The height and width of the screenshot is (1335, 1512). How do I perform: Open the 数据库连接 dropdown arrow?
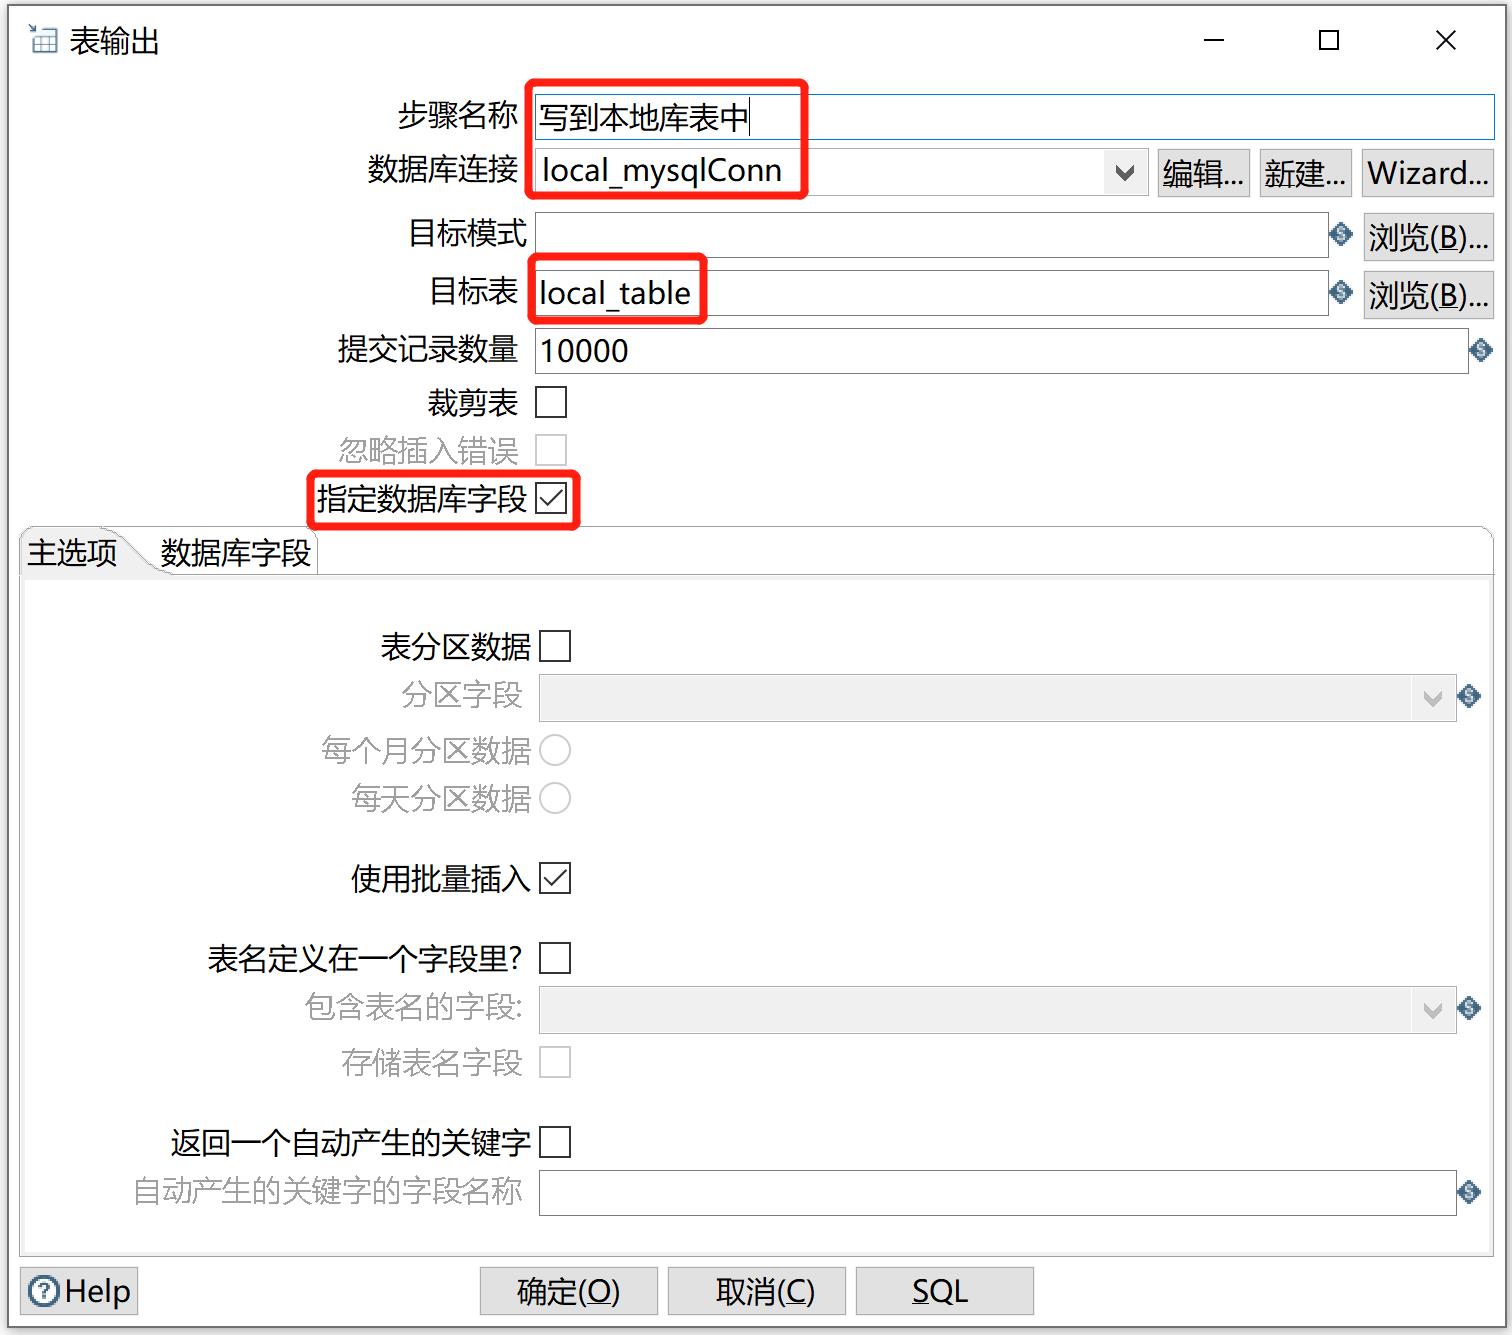click(x=1125, y=173)
